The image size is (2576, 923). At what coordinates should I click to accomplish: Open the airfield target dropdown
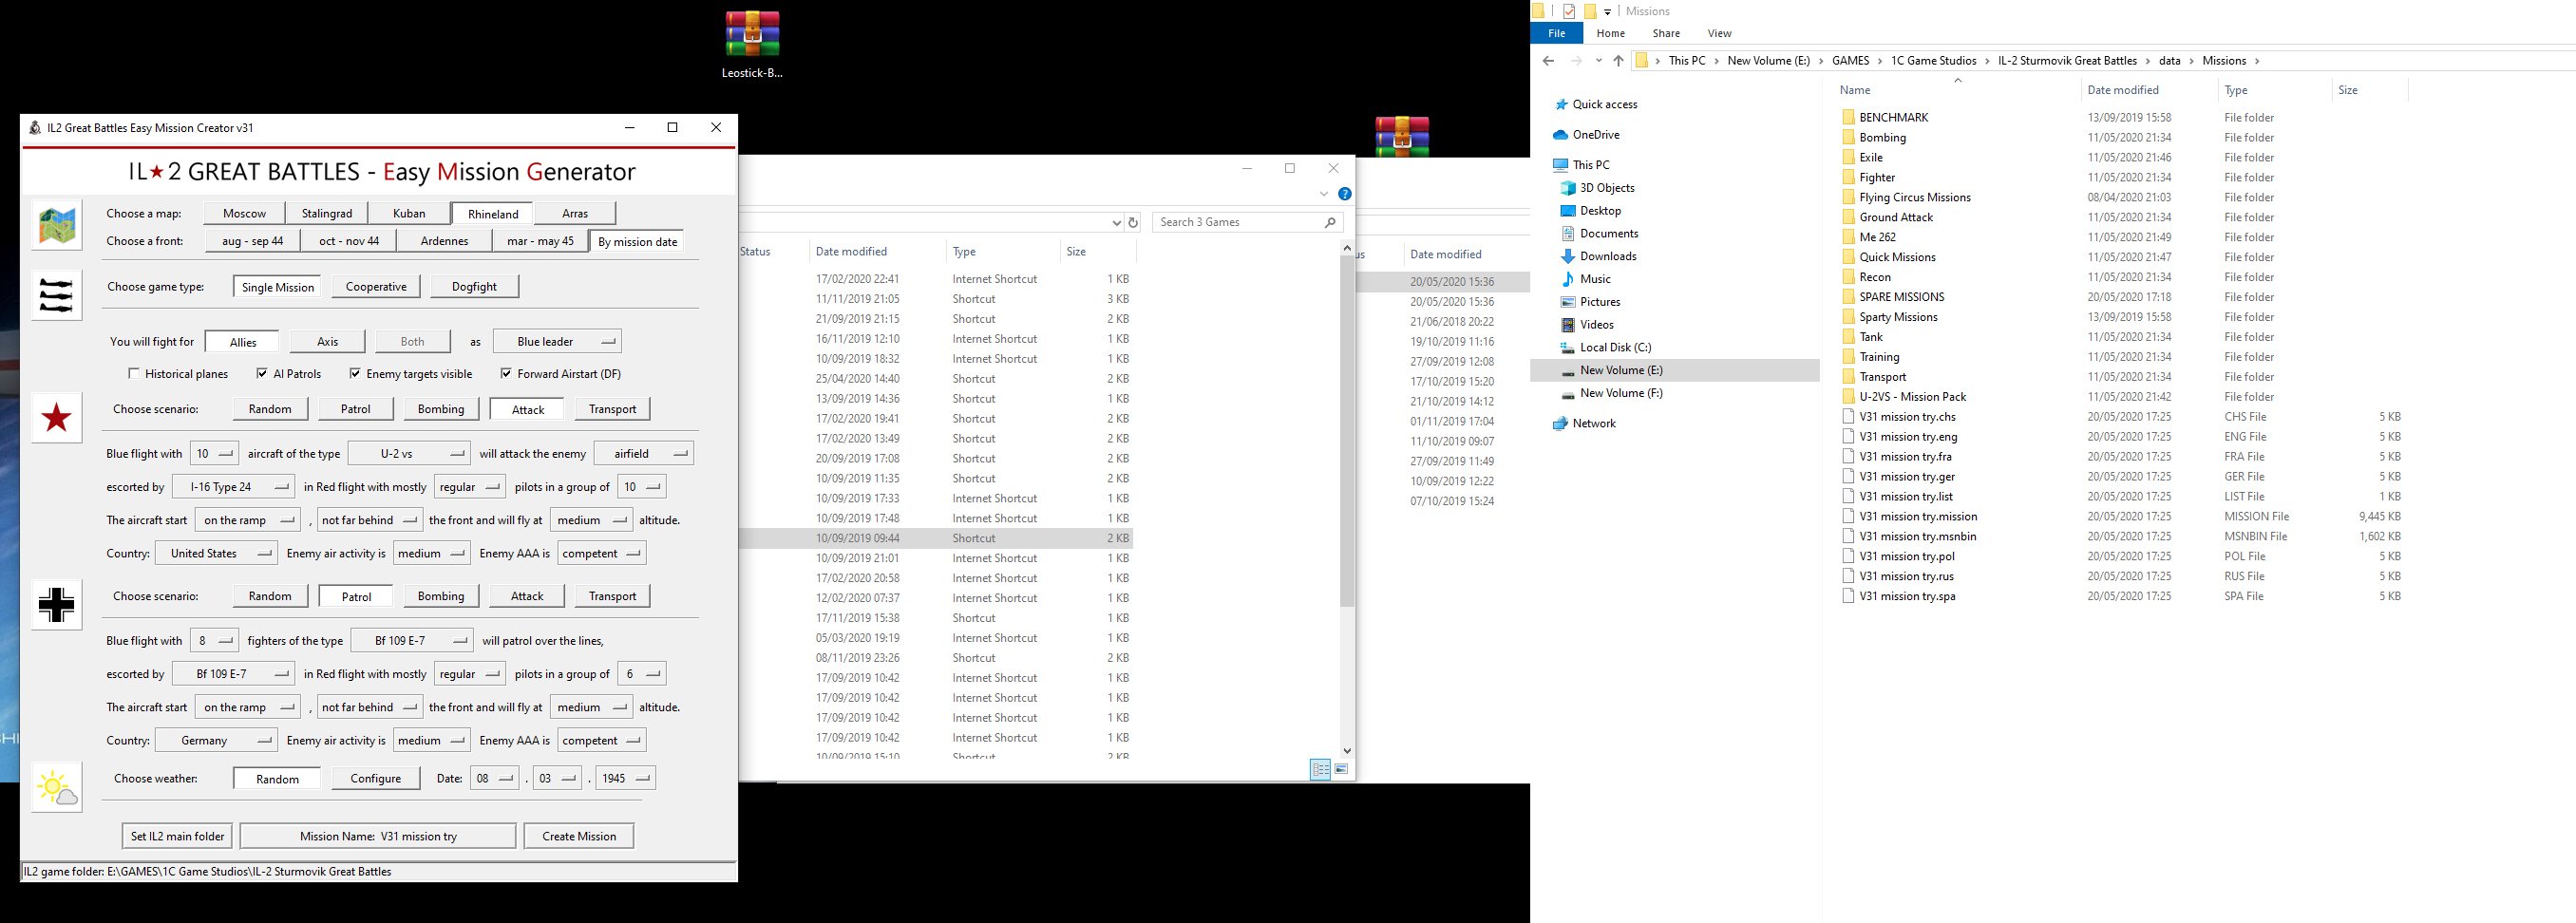pyautogui.click(x=644, y=454)
